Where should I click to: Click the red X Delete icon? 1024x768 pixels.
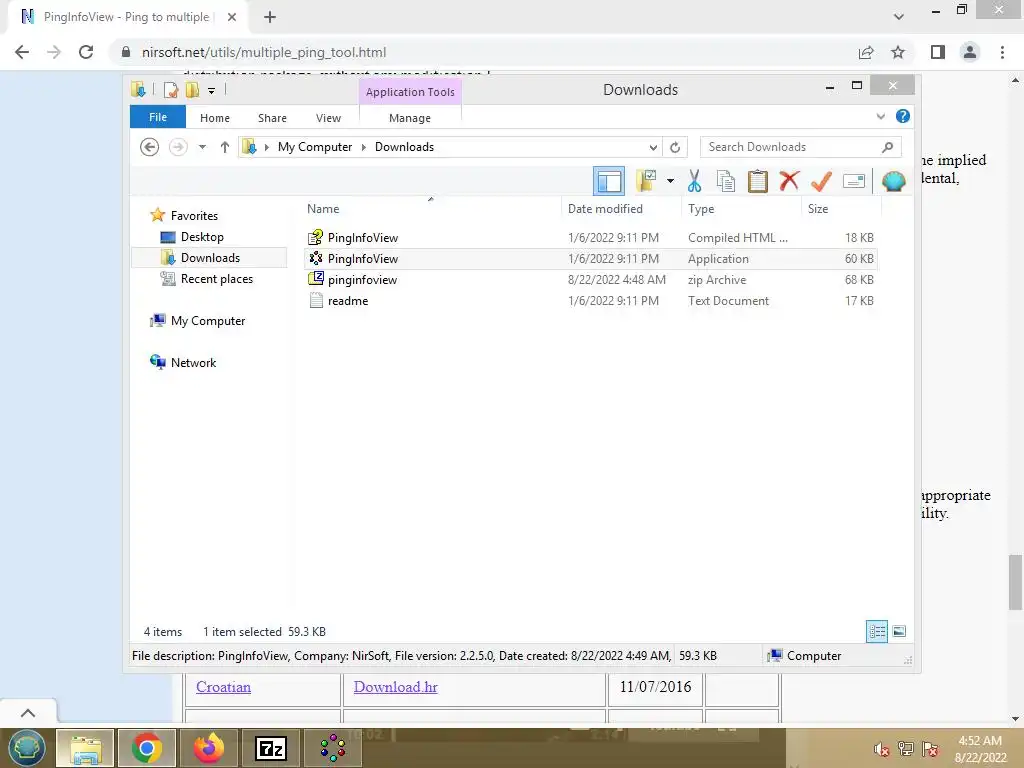[x=789, y=181]
